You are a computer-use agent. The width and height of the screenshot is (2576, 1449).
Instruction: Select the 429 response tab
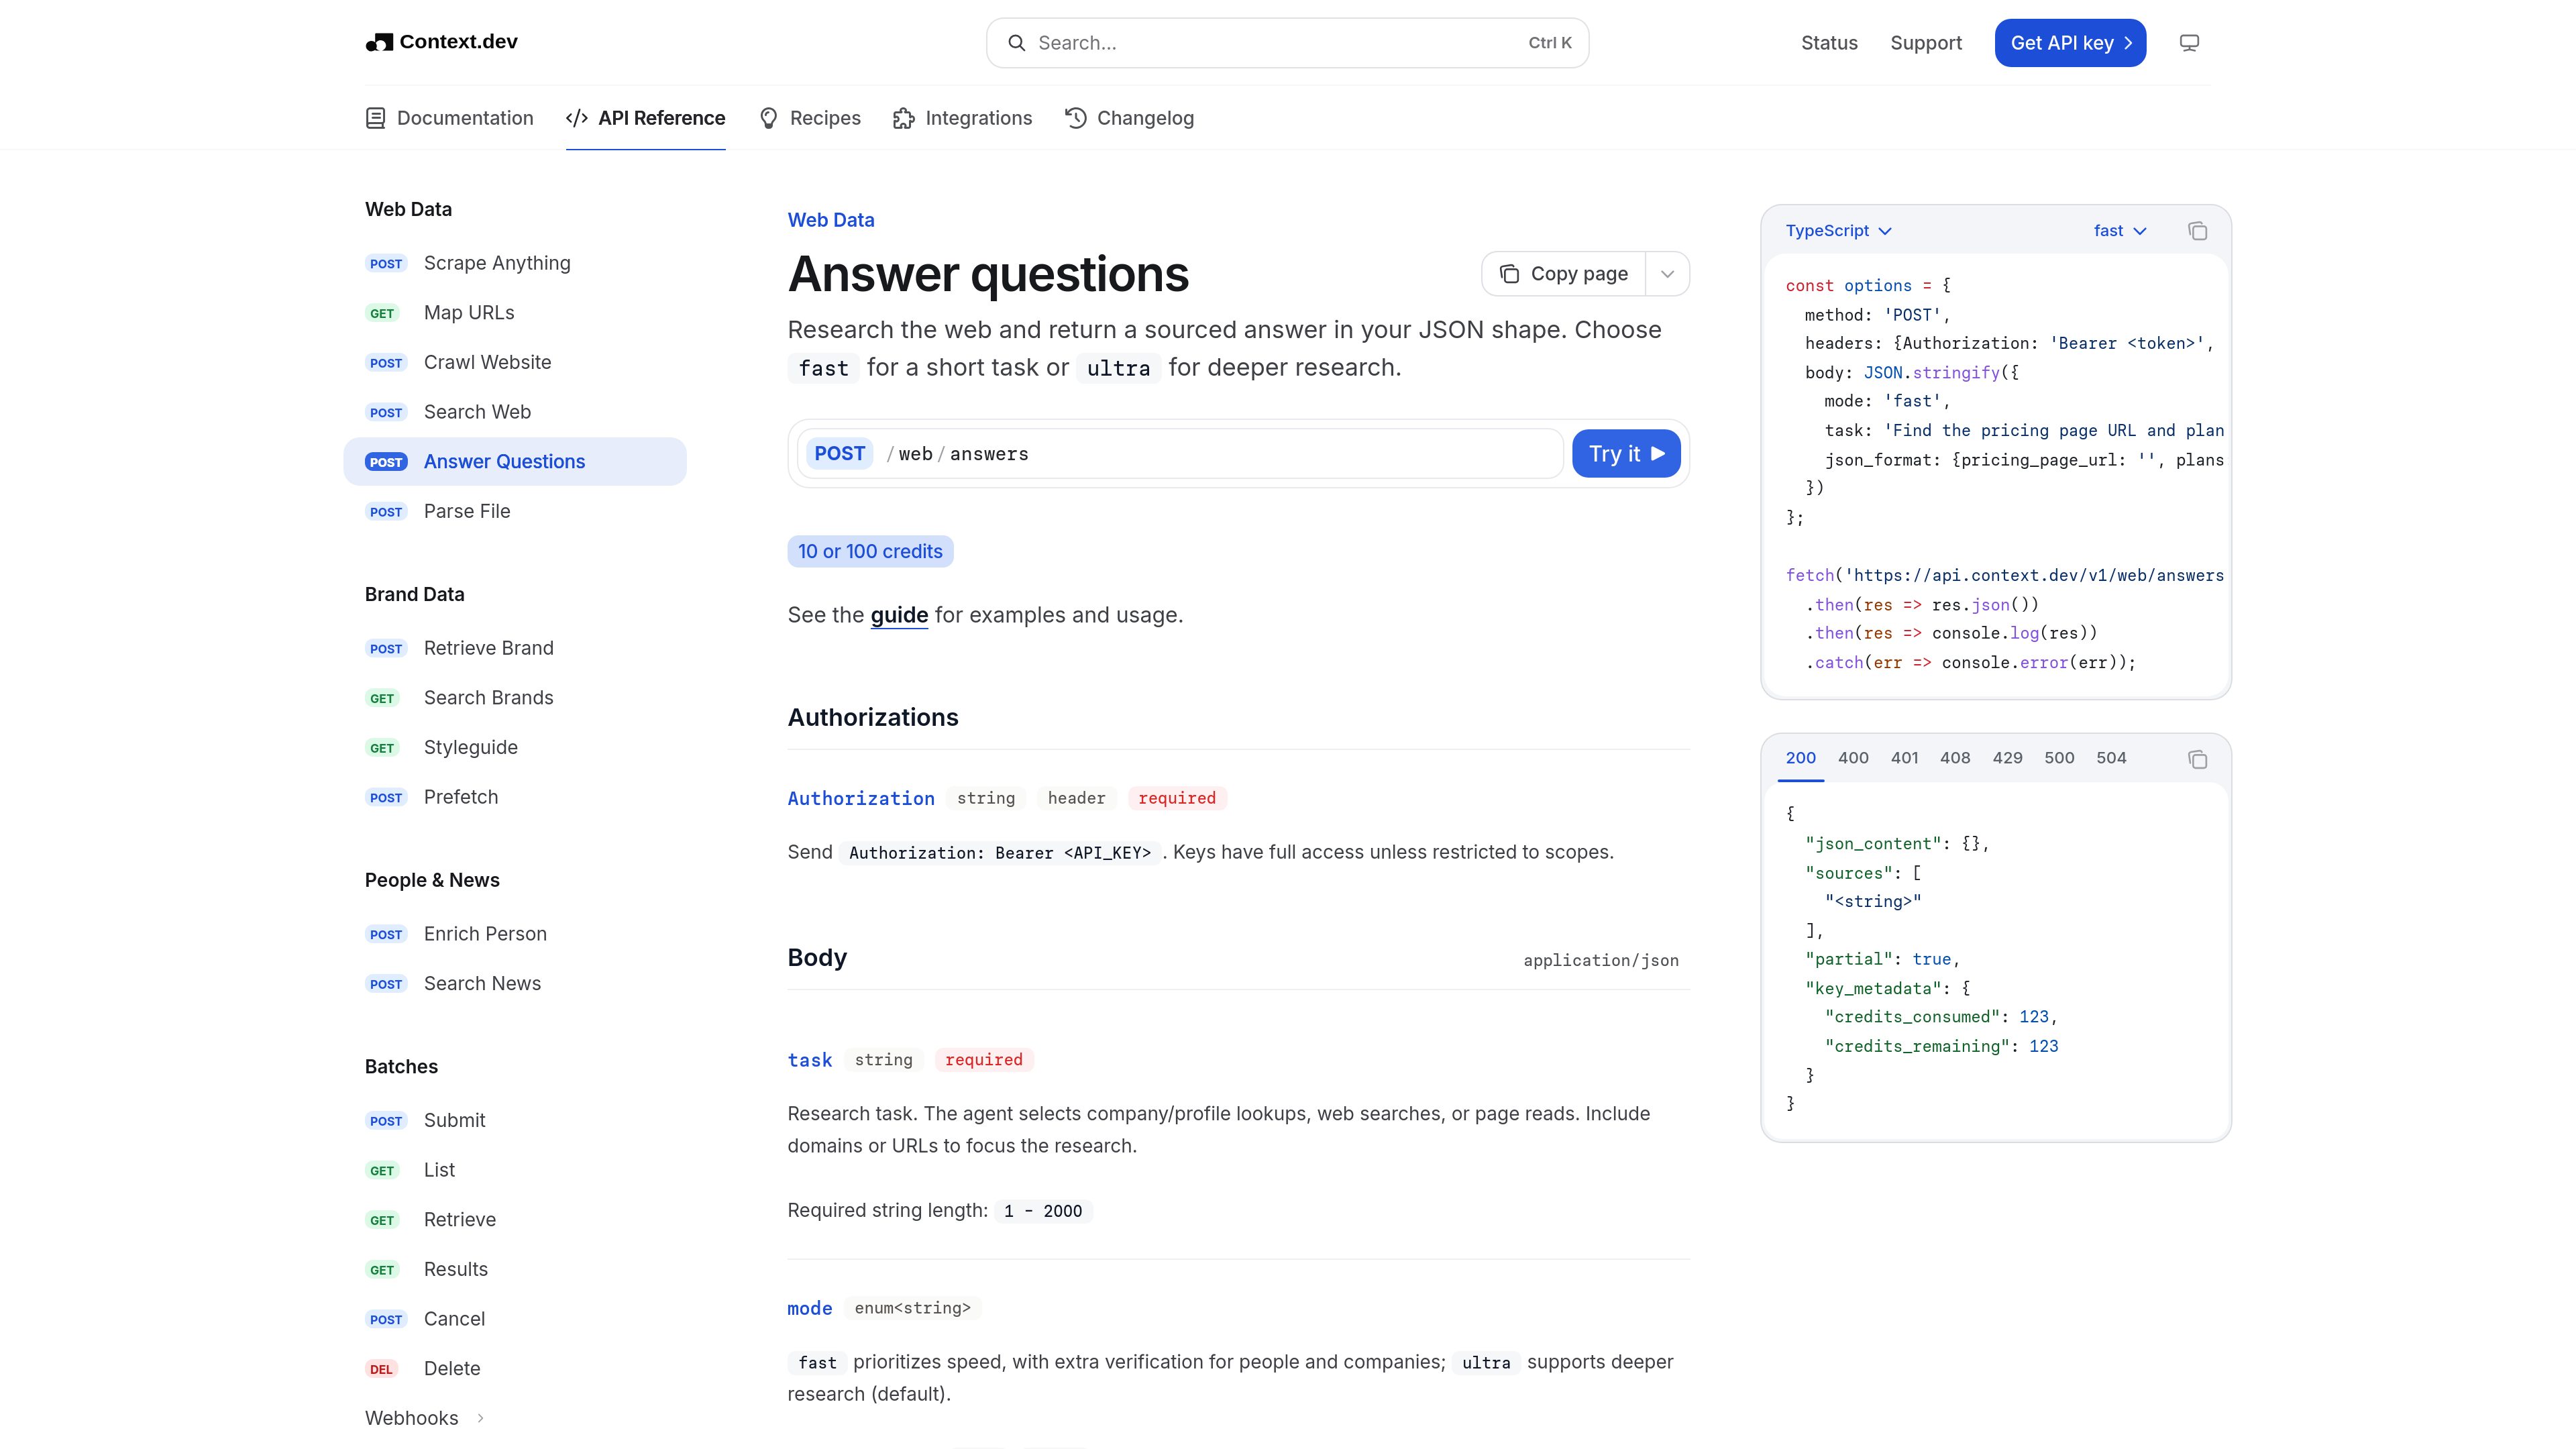tap(2007, 758)
